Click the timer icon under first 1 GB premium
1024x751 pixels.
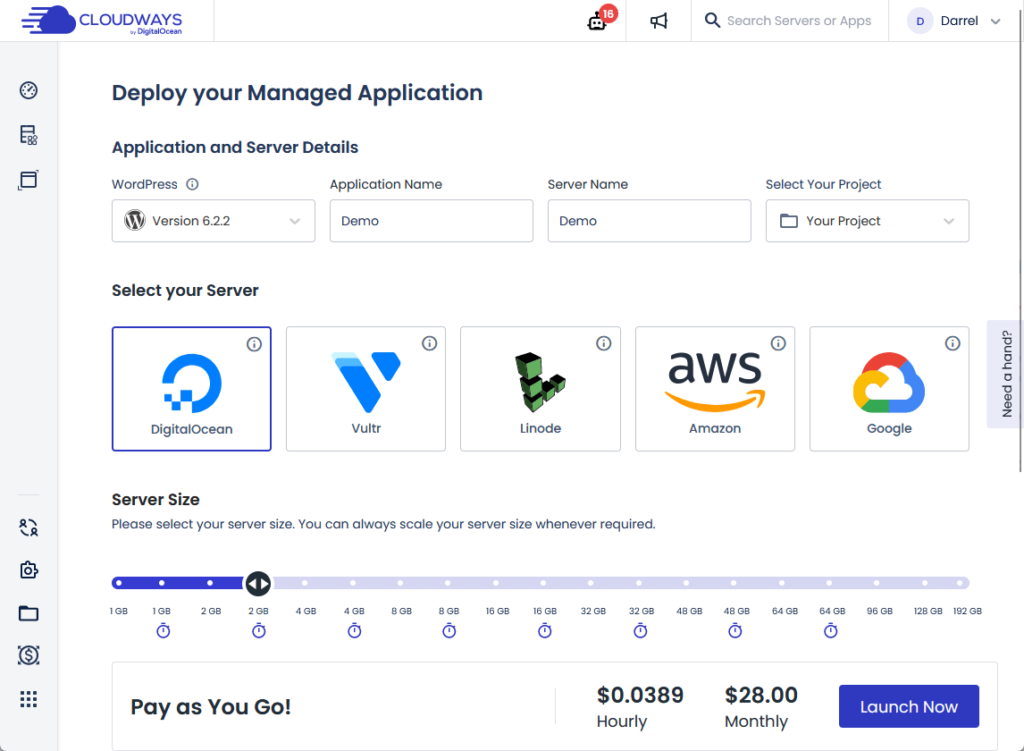[x=163, y=631]
